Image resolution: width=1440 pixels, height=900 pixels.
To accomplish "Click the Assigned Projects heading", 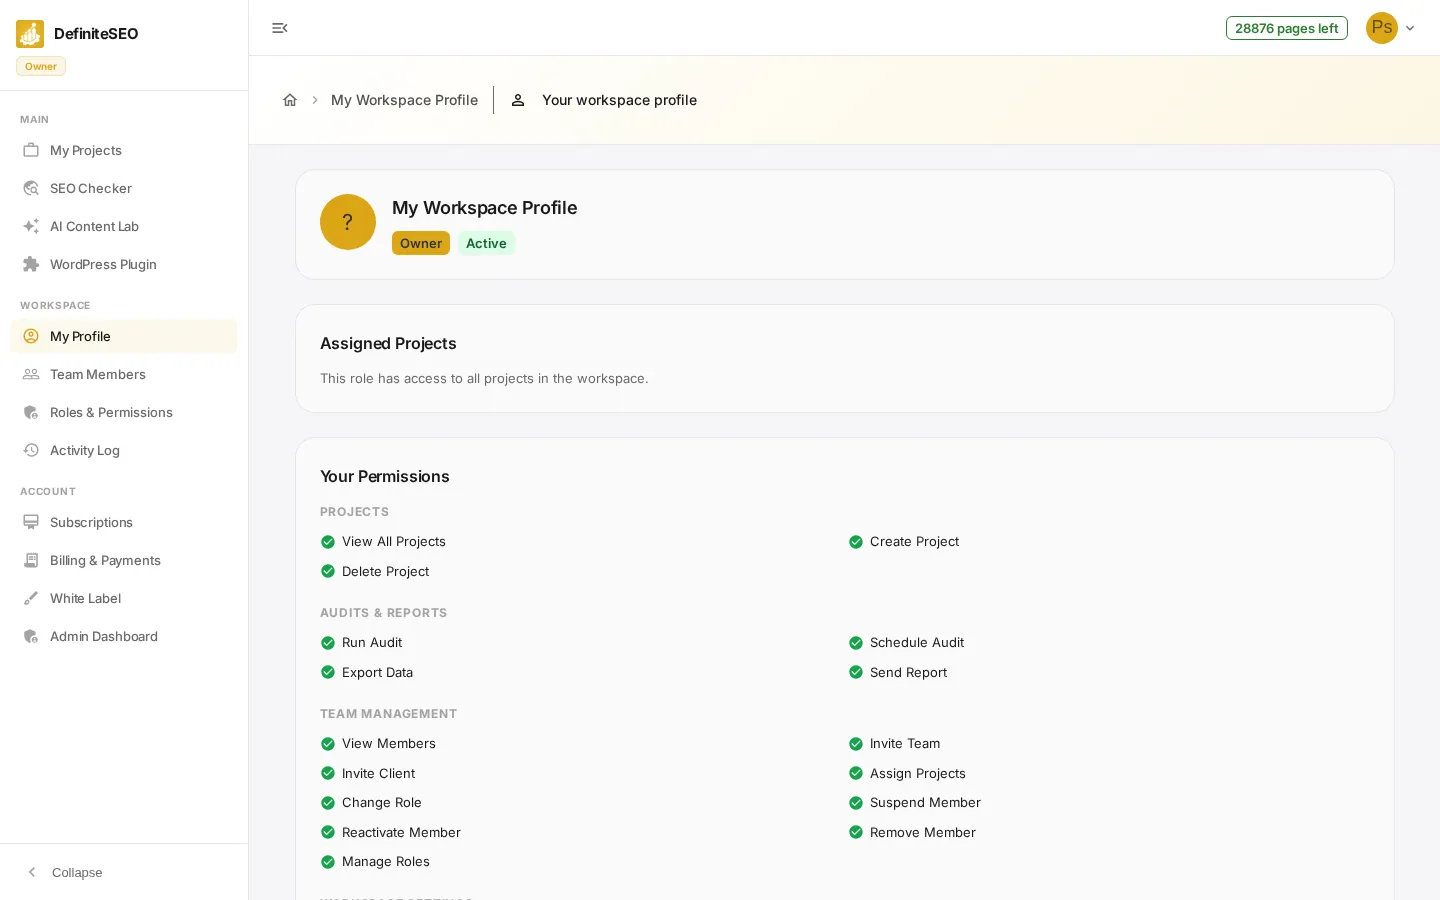I will click(388, 343).
